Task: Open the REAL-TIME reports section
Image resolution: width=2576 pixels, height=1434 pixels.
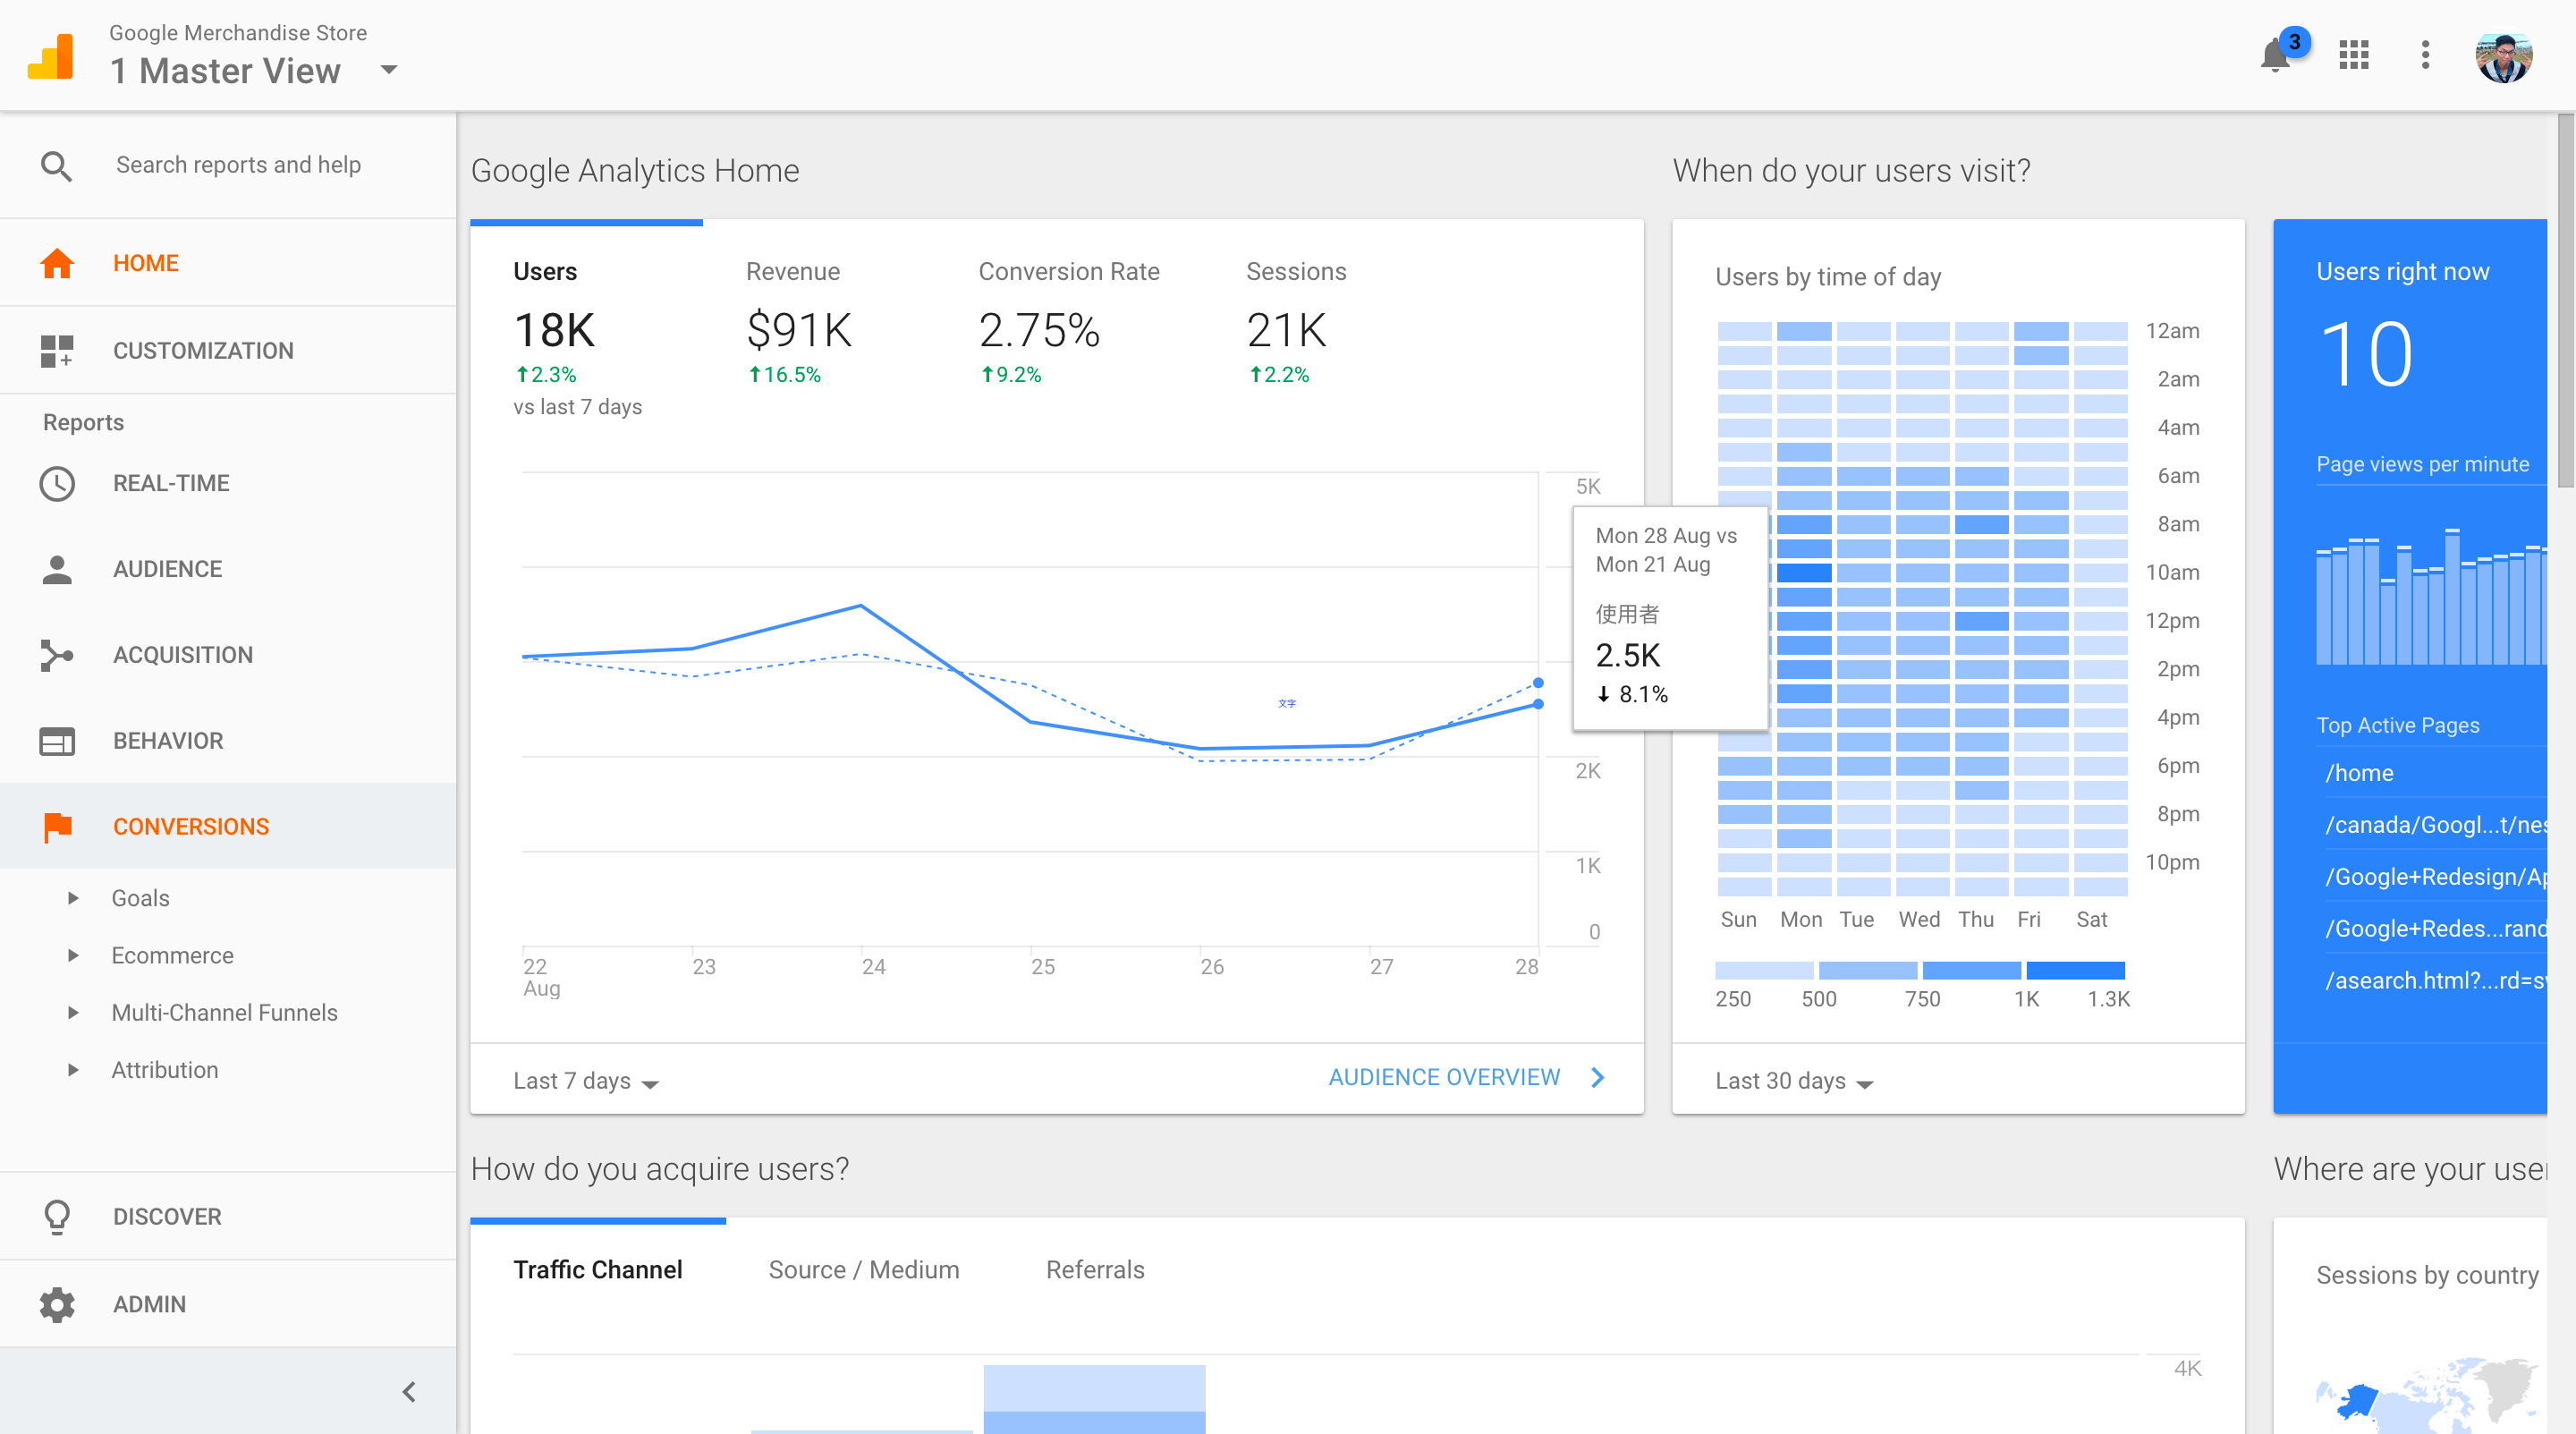Action: click(228, 484)
